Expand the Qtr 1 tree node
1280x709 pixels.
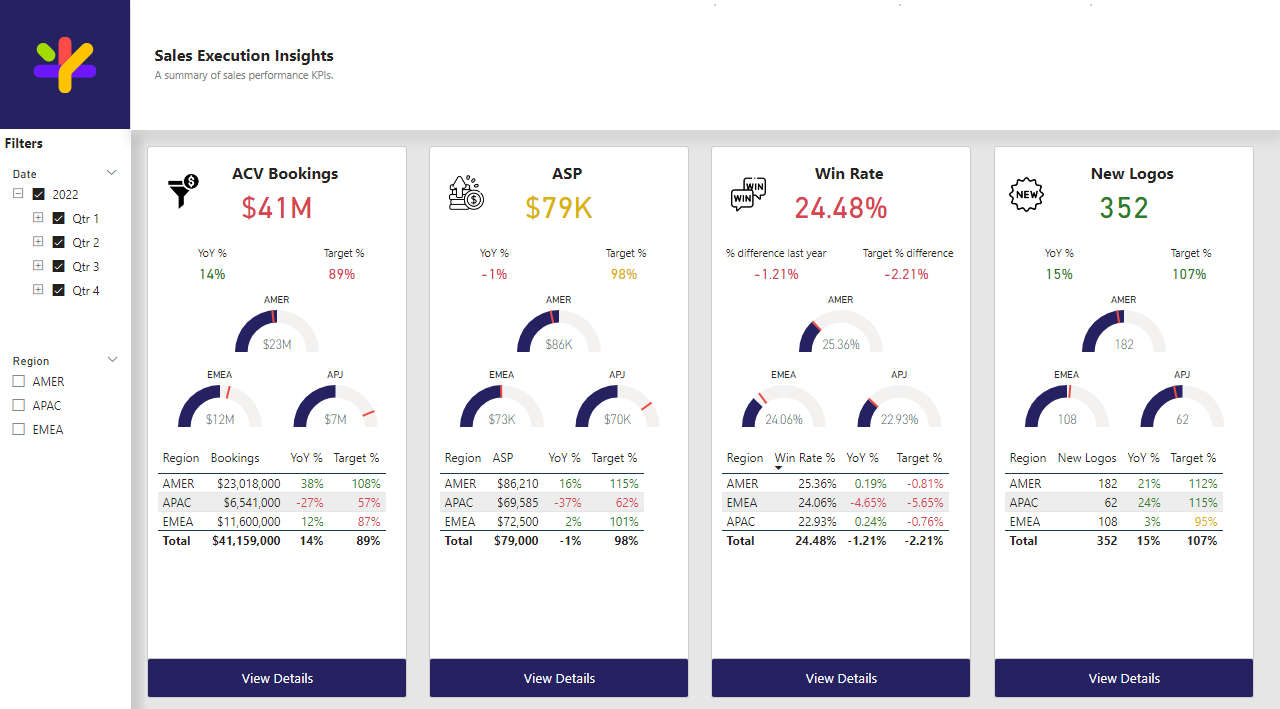point(38,217)
